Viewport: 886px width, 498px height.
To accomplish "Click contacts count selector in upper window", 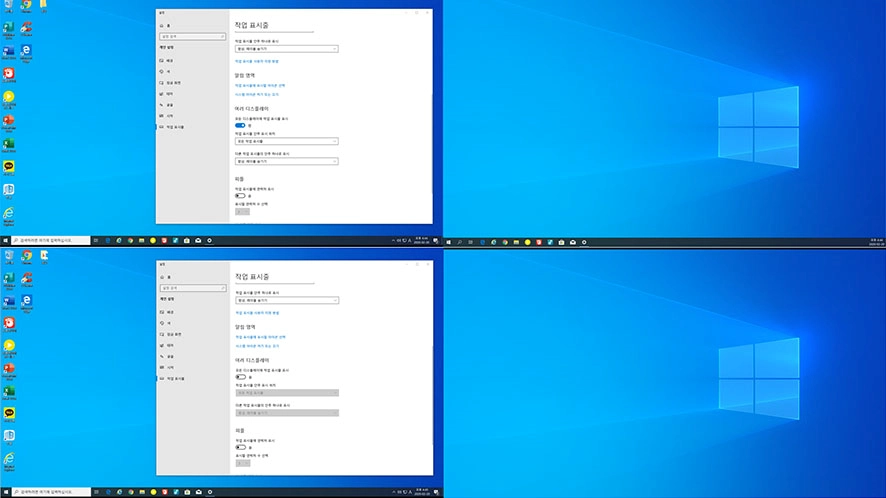I will (242, 211).
